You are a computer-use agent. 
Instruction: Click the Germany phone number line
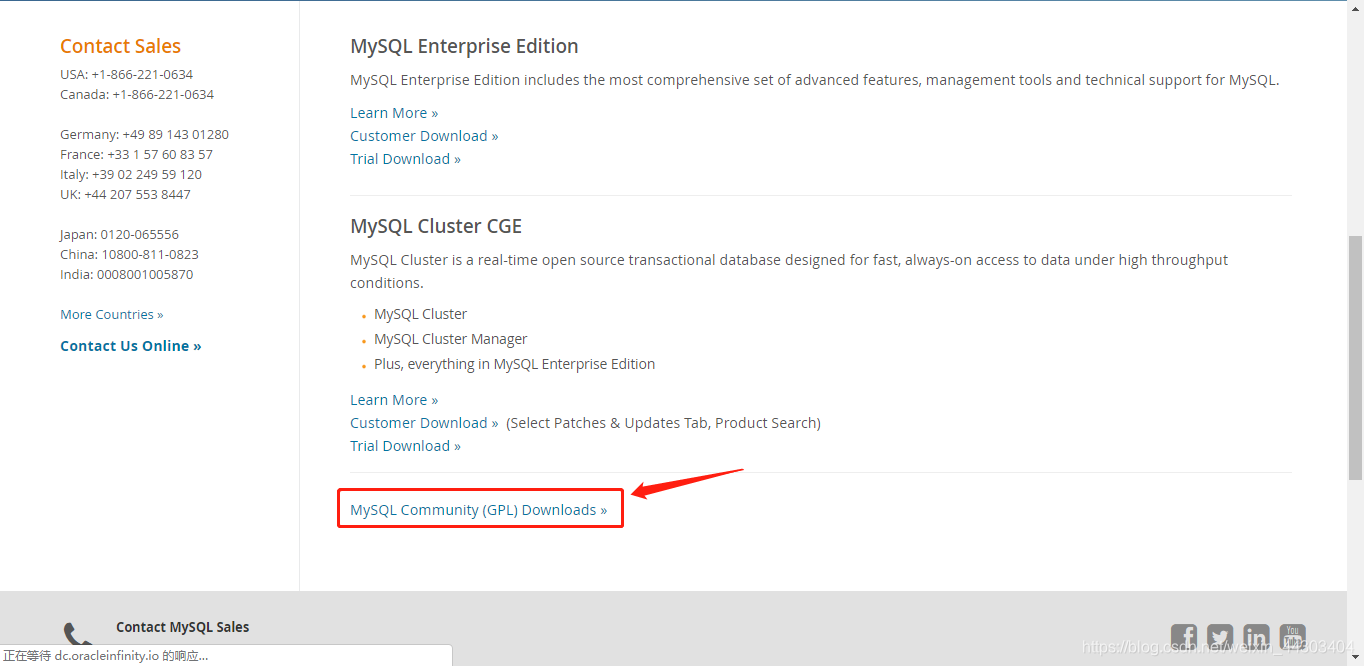click(144, 134)
